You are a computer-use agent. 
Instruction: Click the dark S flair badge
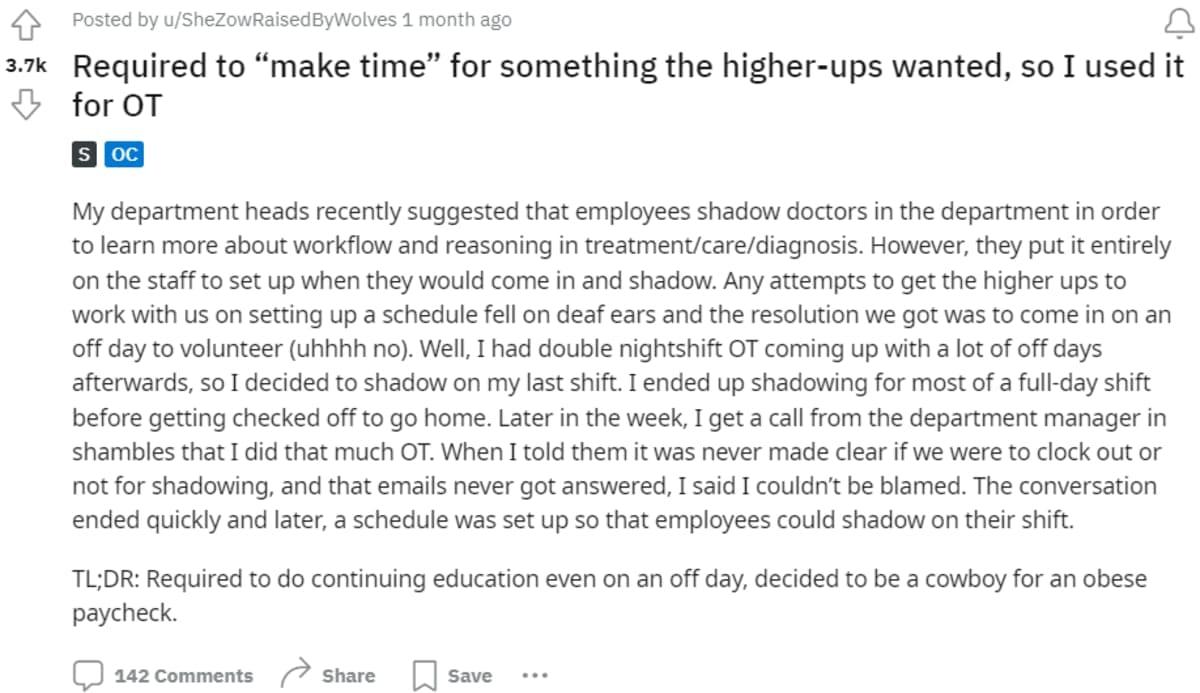[x=84, y=154]
